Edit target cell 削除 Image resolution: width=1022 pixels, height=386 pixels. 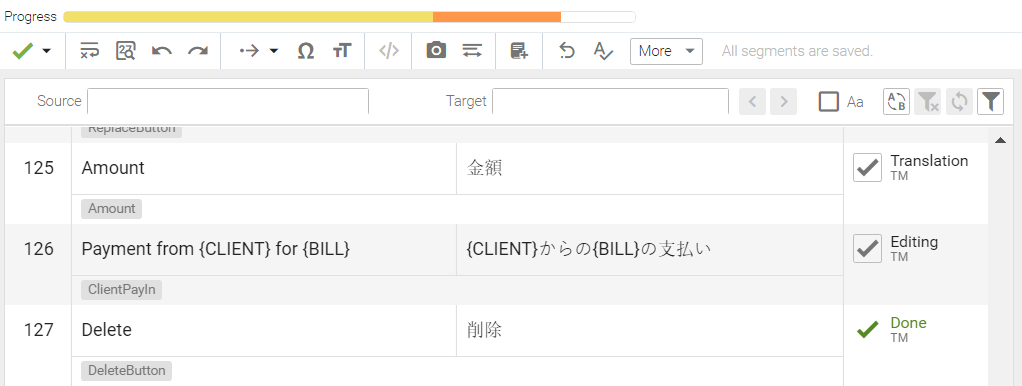[x=650, y=330]
